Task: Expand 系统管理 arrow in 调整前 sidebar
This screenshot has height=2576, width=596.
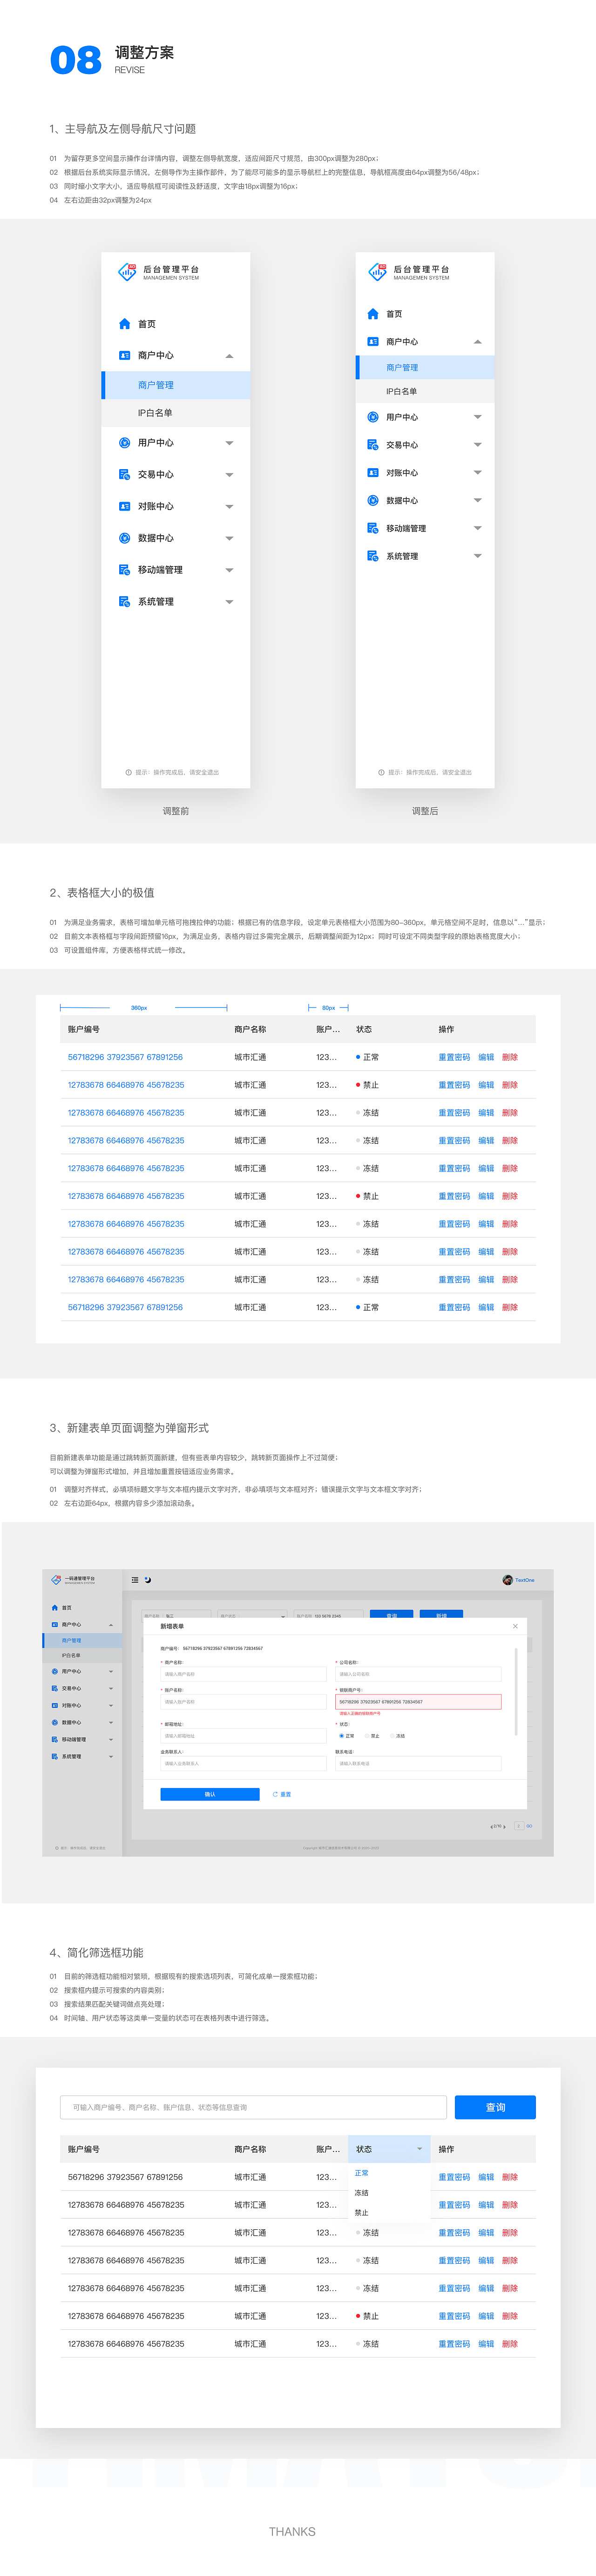Action: pyautogui.click(x=229, y=602)
